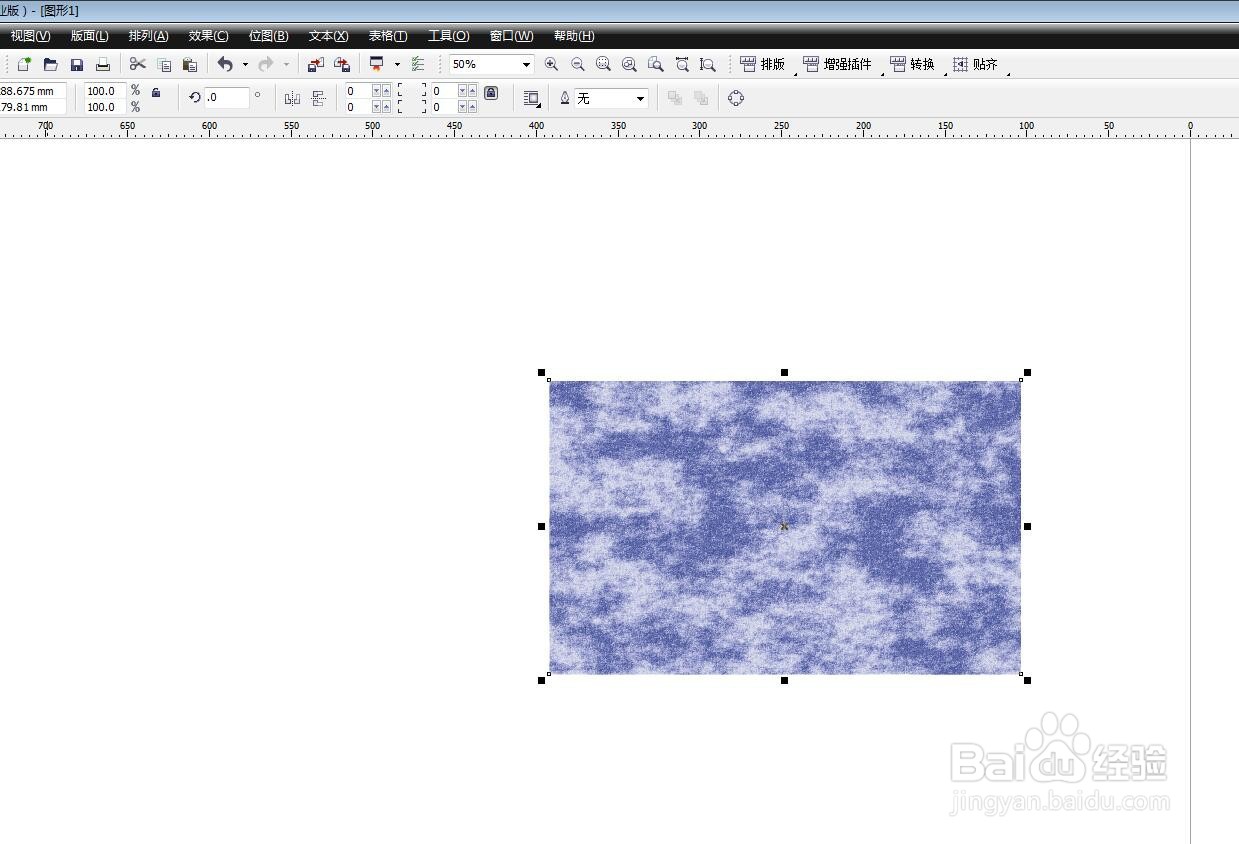Open the 版面(L) menu
The image size is (1239, 844).
tap(90, 36)
